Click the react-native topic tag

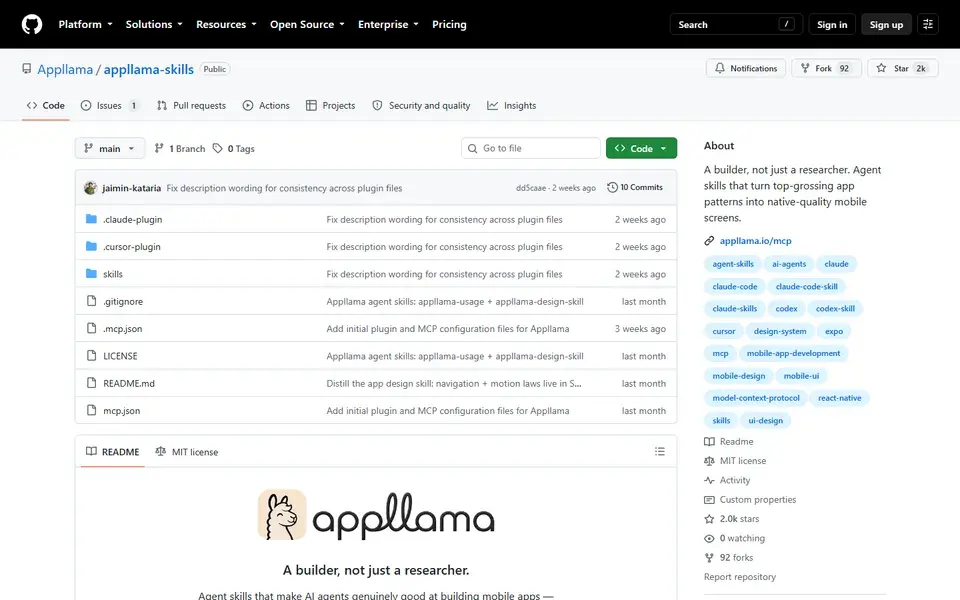point(839,398)
